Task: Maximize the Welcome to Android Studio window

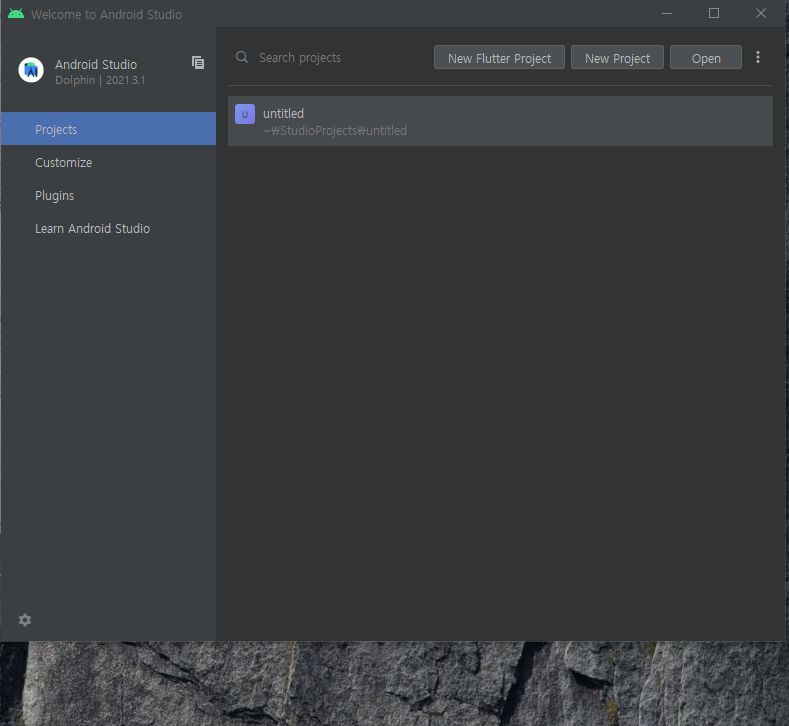Action: pyautogui.click(x=714, y=14)
